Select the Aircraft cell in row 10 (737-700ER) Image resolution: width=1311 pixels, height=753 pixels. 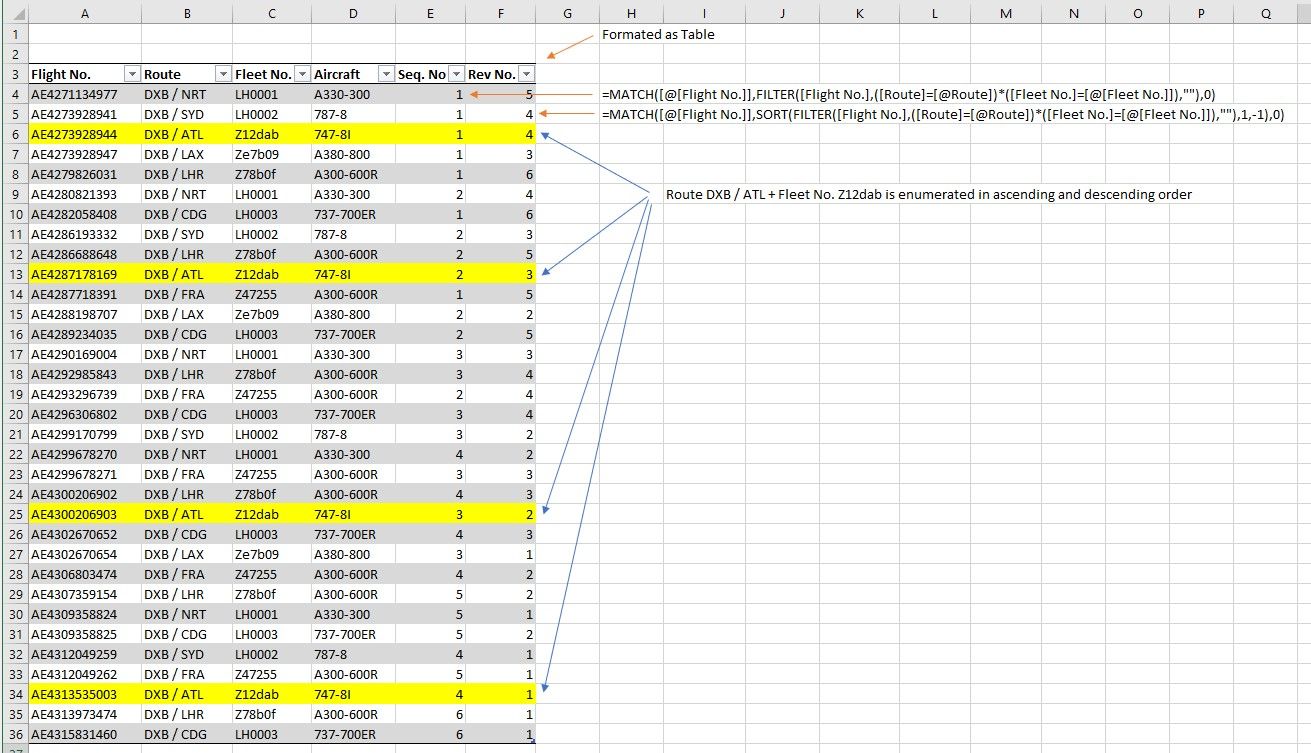(353, 214)
